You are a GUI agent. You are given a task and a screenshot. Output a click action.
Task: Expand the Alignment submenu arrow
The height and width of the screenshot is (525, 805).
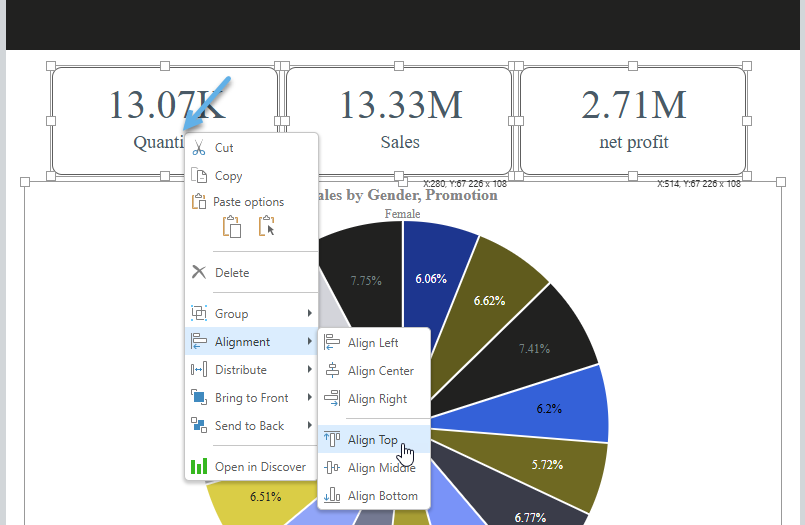click(x=310, y=341)
